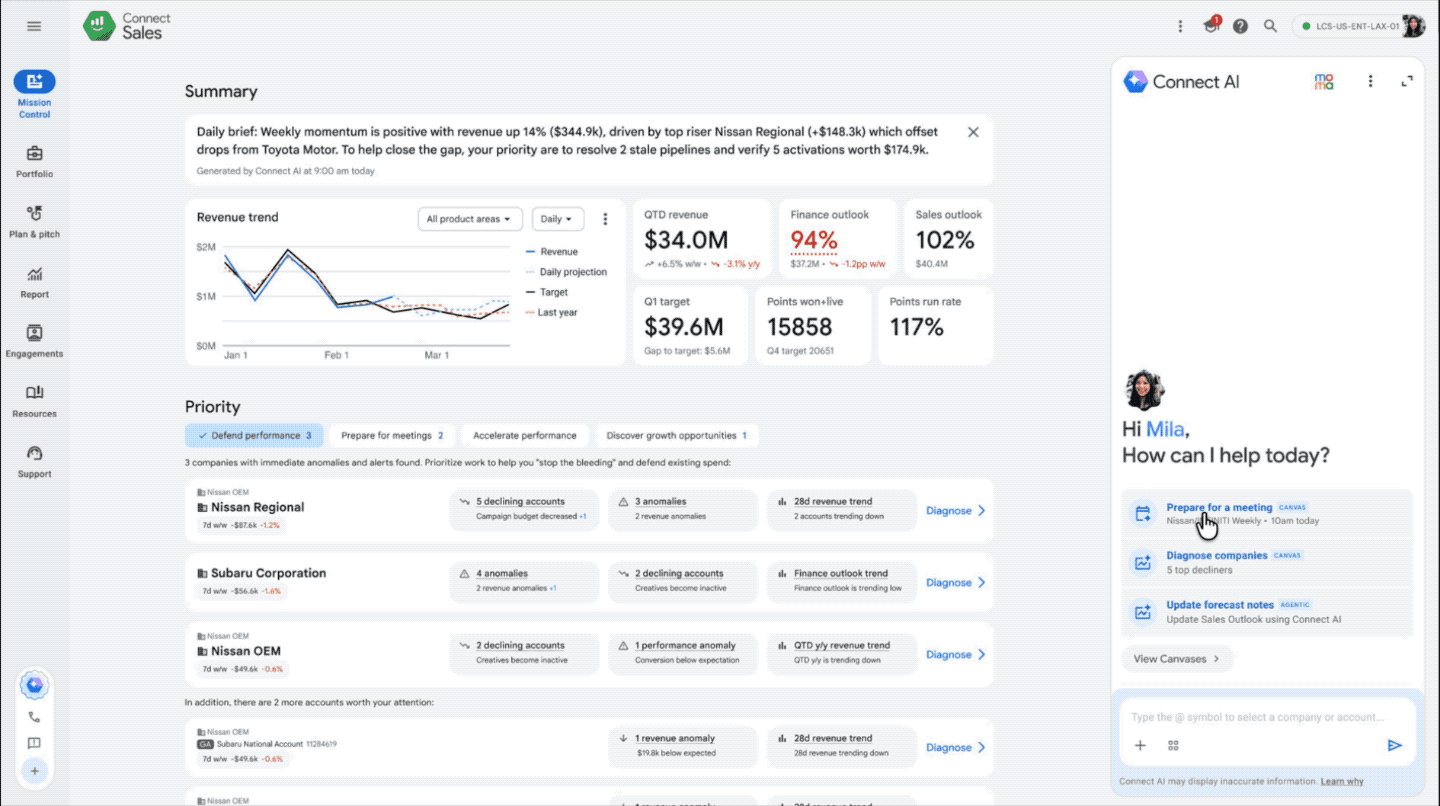Select Discover growth opportunities tab

[676, 436]
